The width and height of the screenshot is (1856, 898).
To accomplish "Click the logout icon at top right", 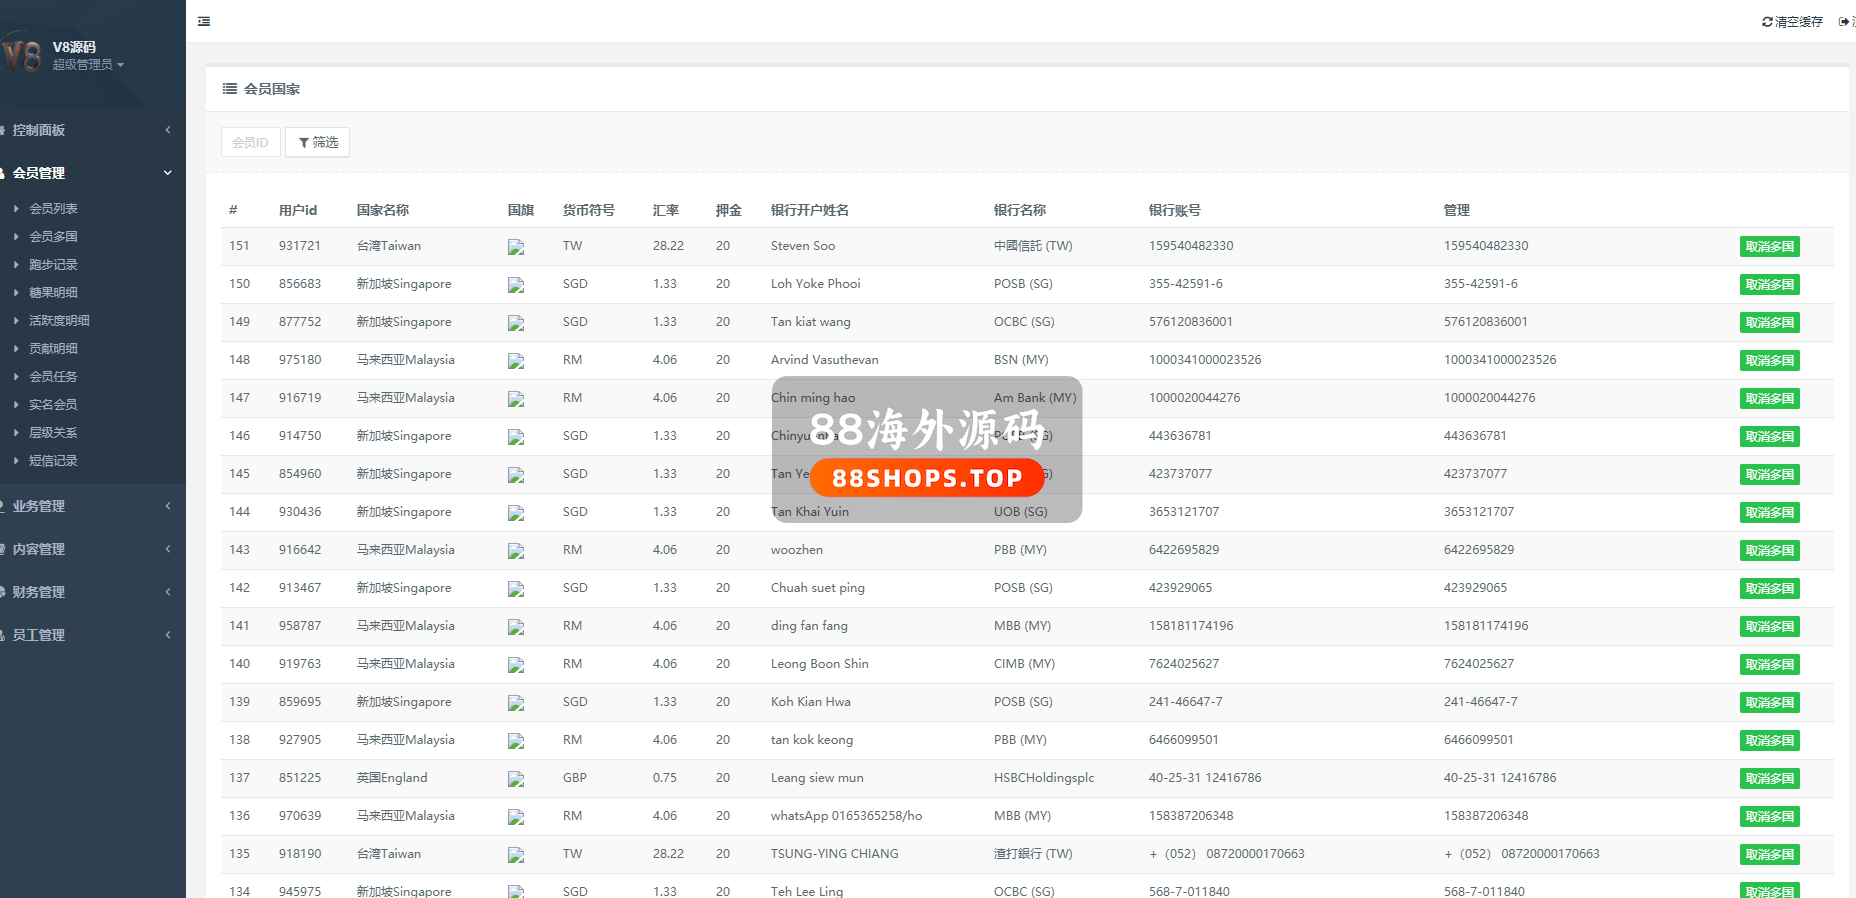I will tap(1844, 22).
